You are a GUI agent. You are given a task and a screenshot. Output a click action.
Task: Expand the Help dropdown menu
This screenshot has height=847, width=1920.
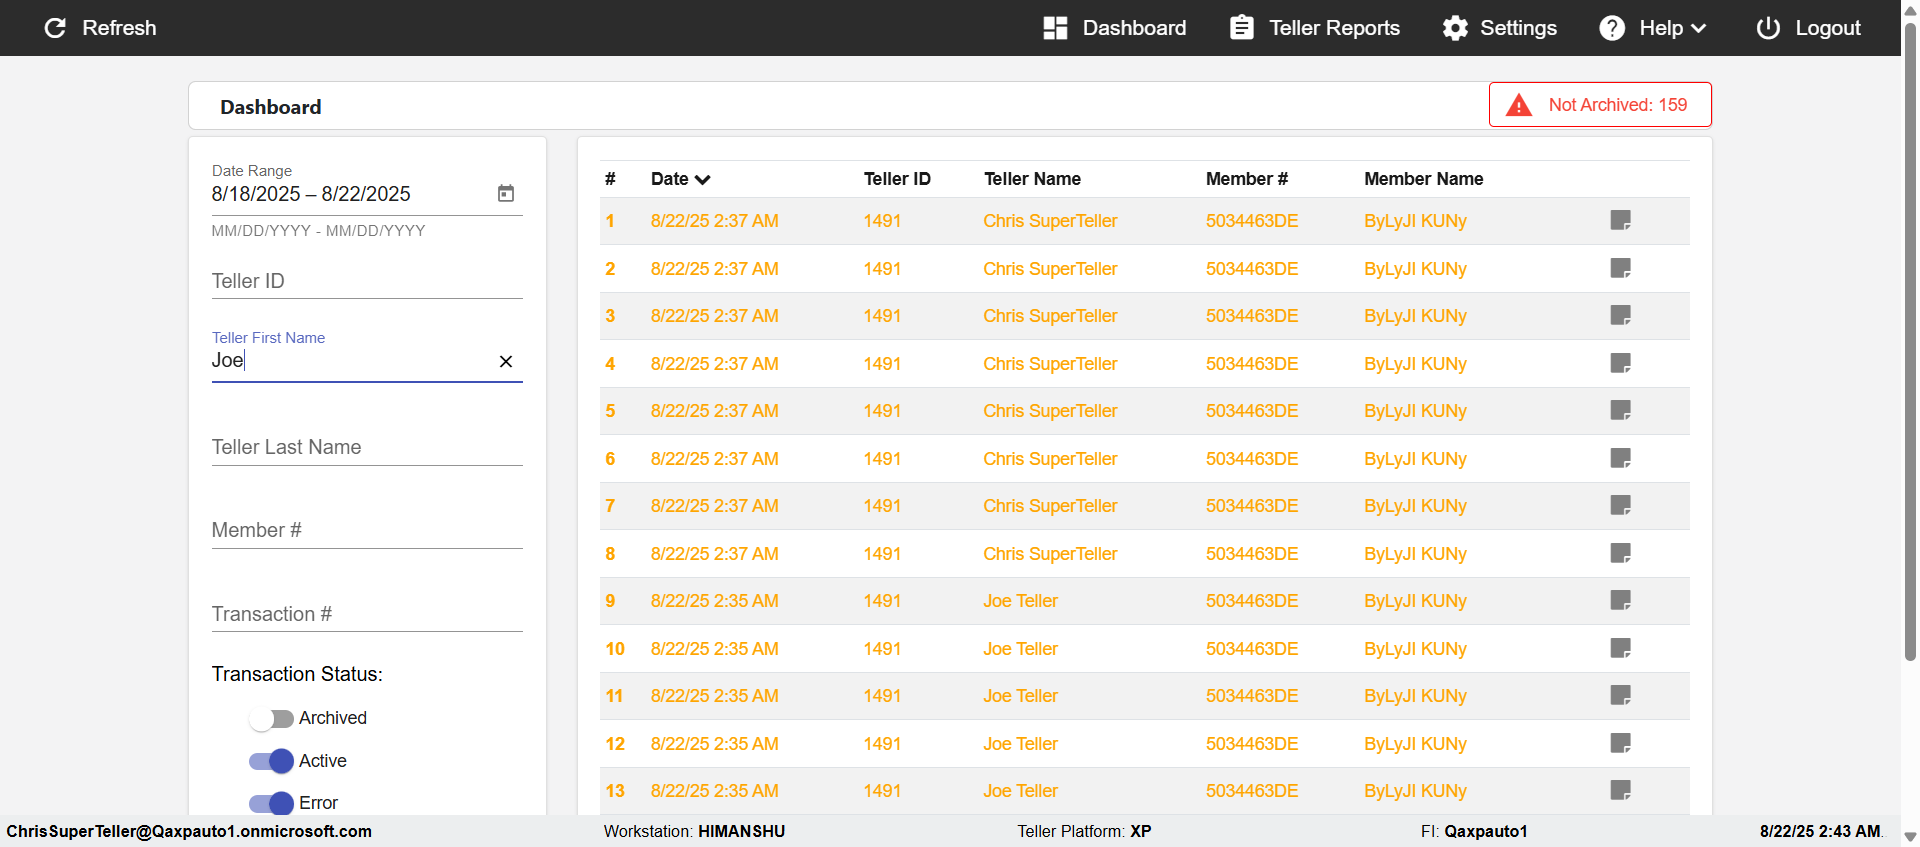point(1652,28)
